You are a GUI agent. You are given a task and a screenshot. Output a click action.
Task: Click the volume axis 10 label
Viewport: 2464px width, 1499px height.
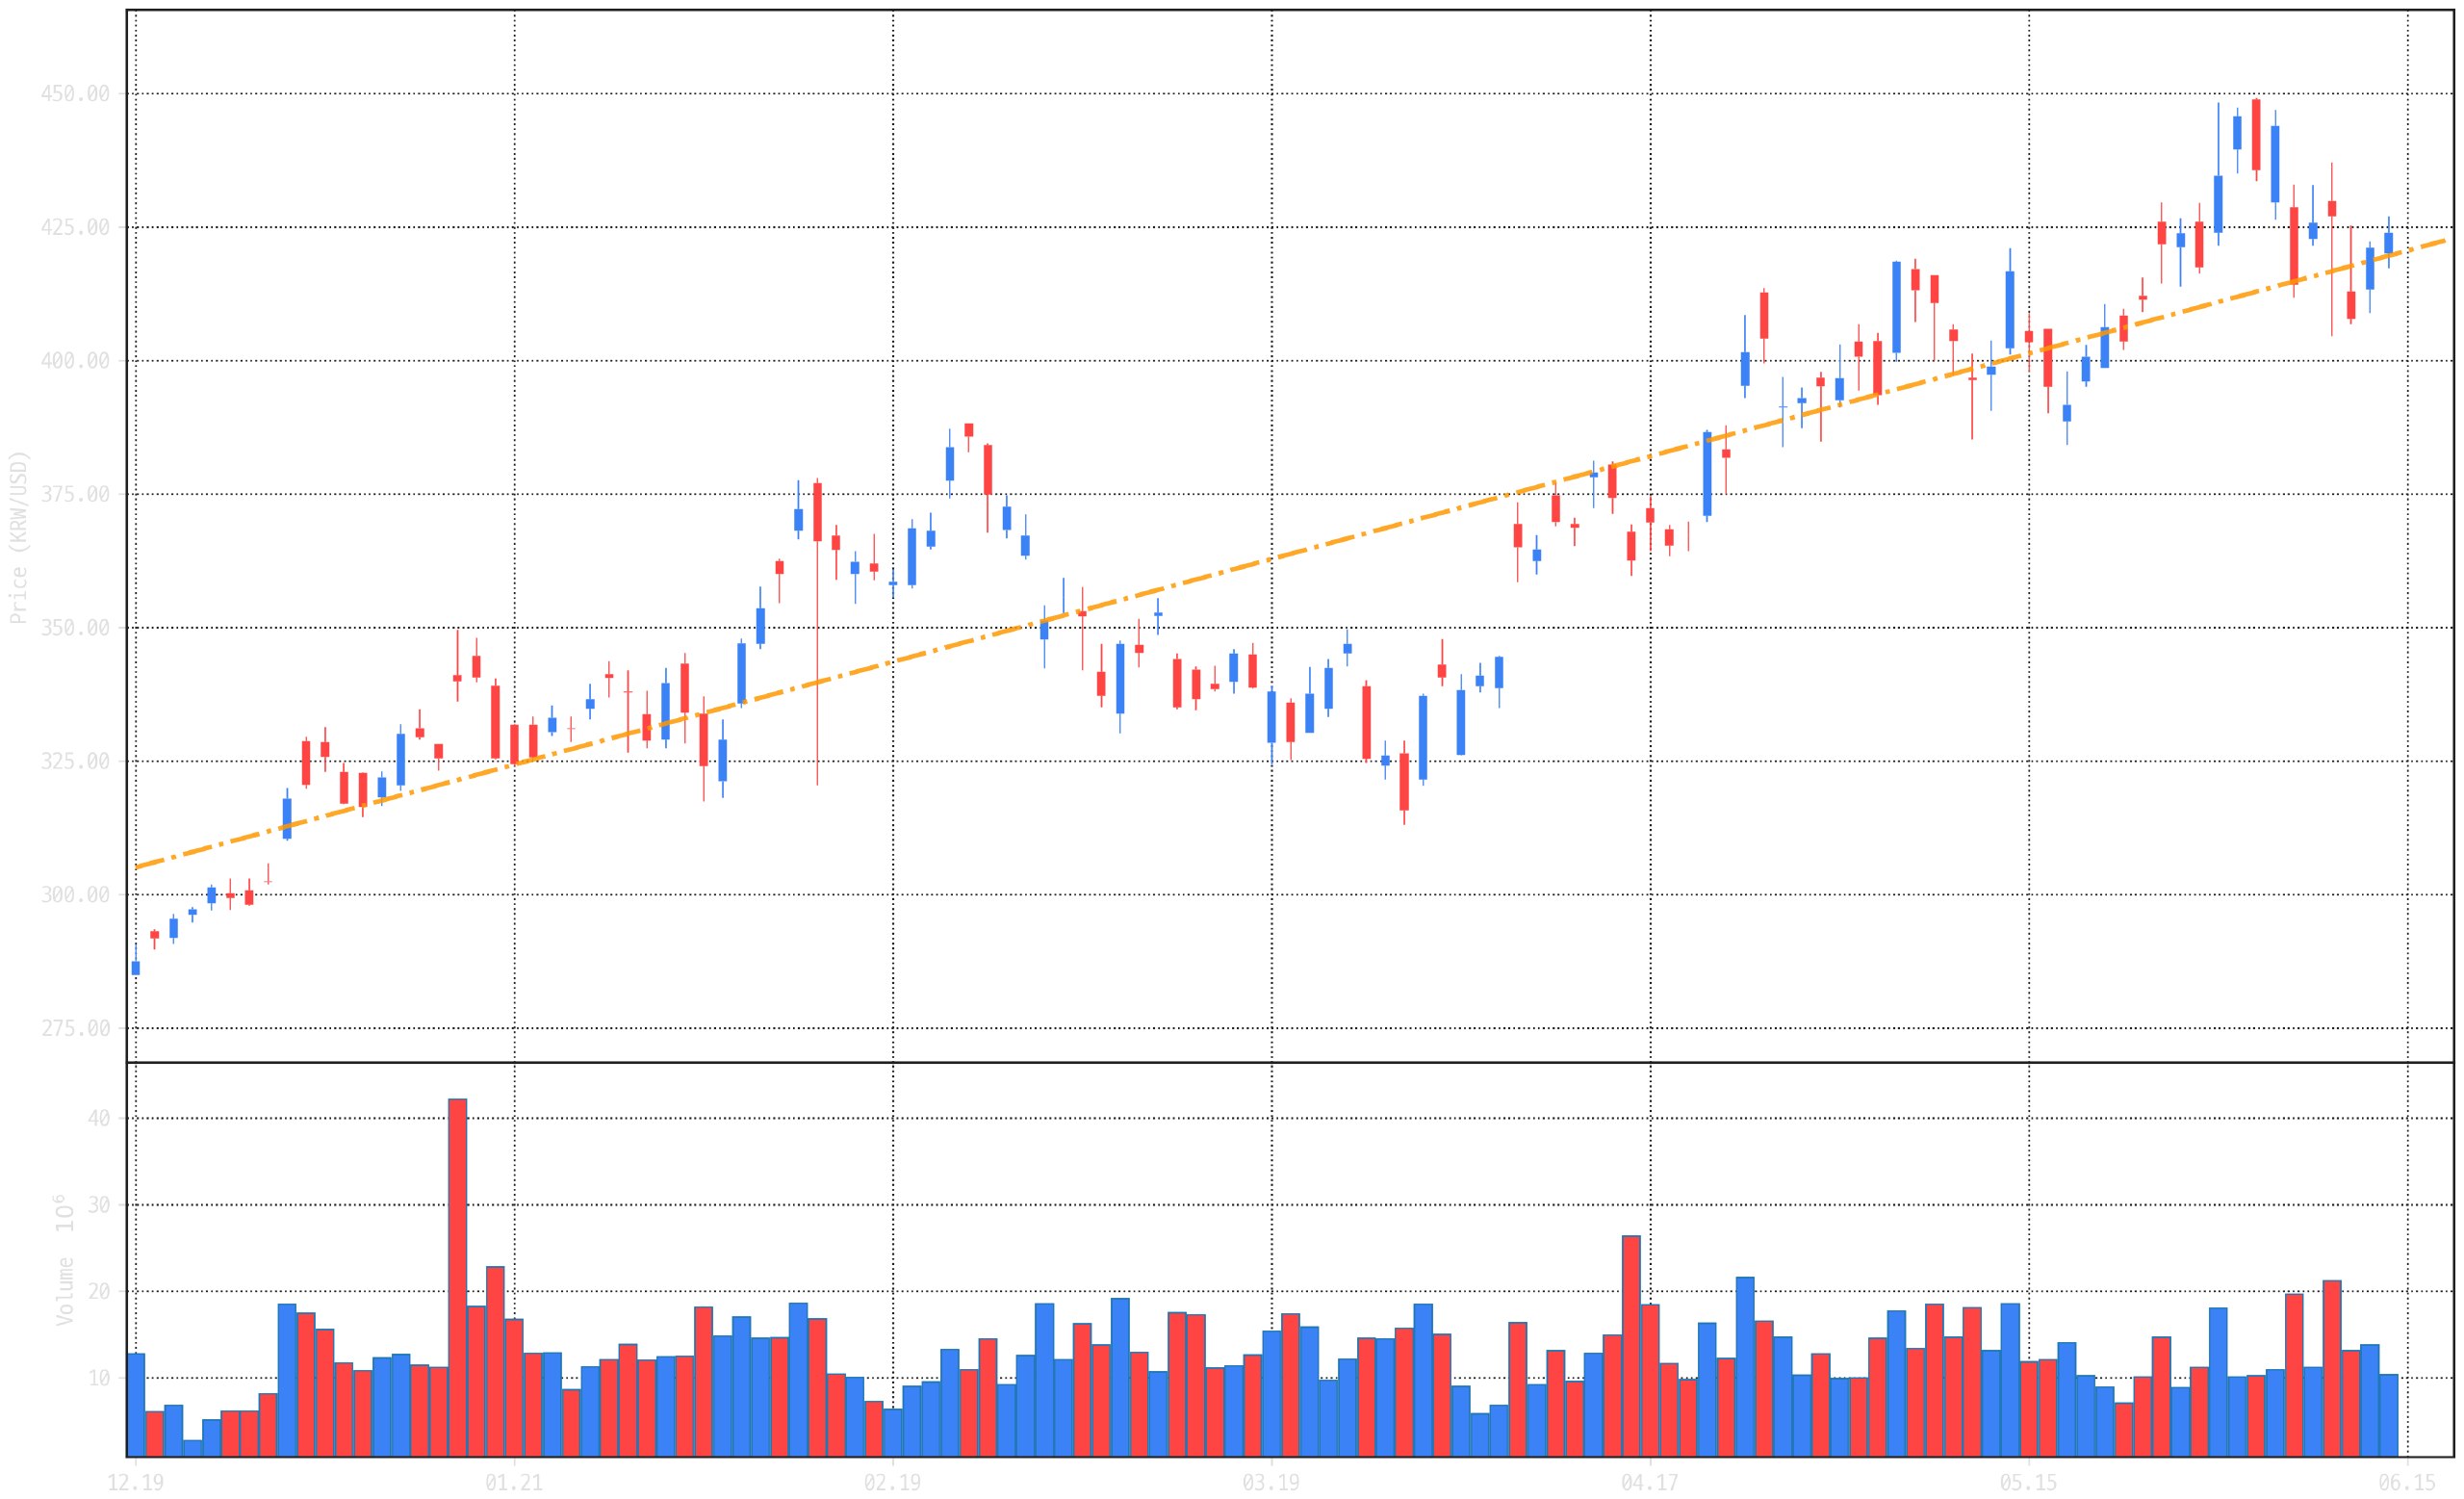(99, 1378)
